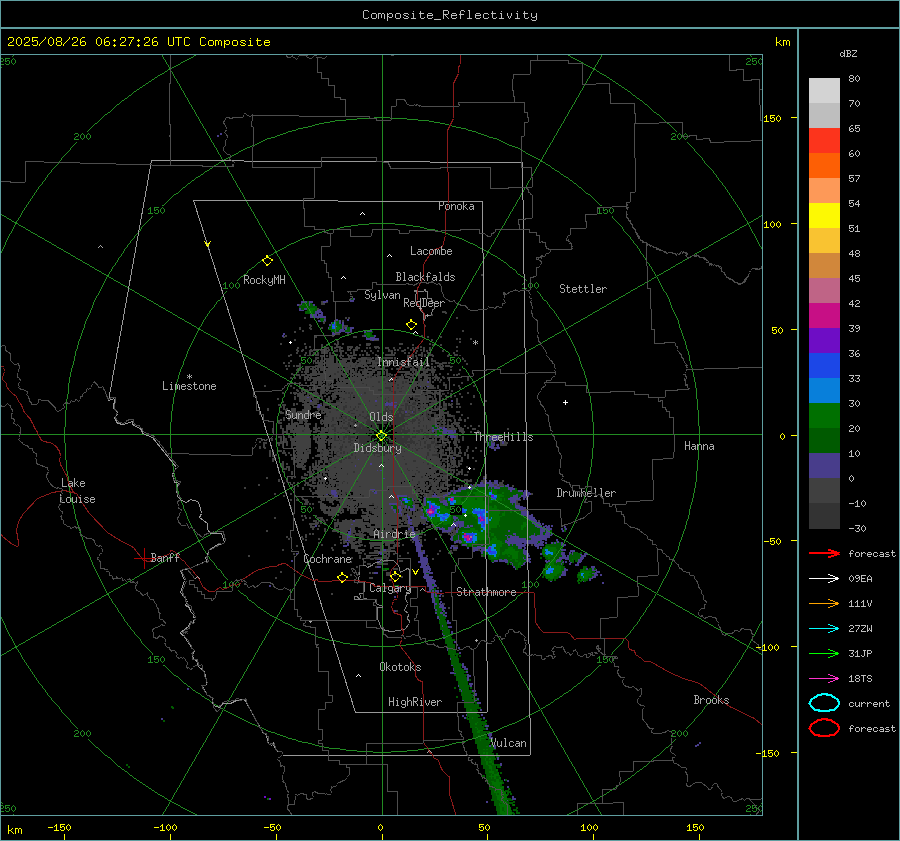Click the white 09EA arrow in legend
900x841 pixels.
824,578
